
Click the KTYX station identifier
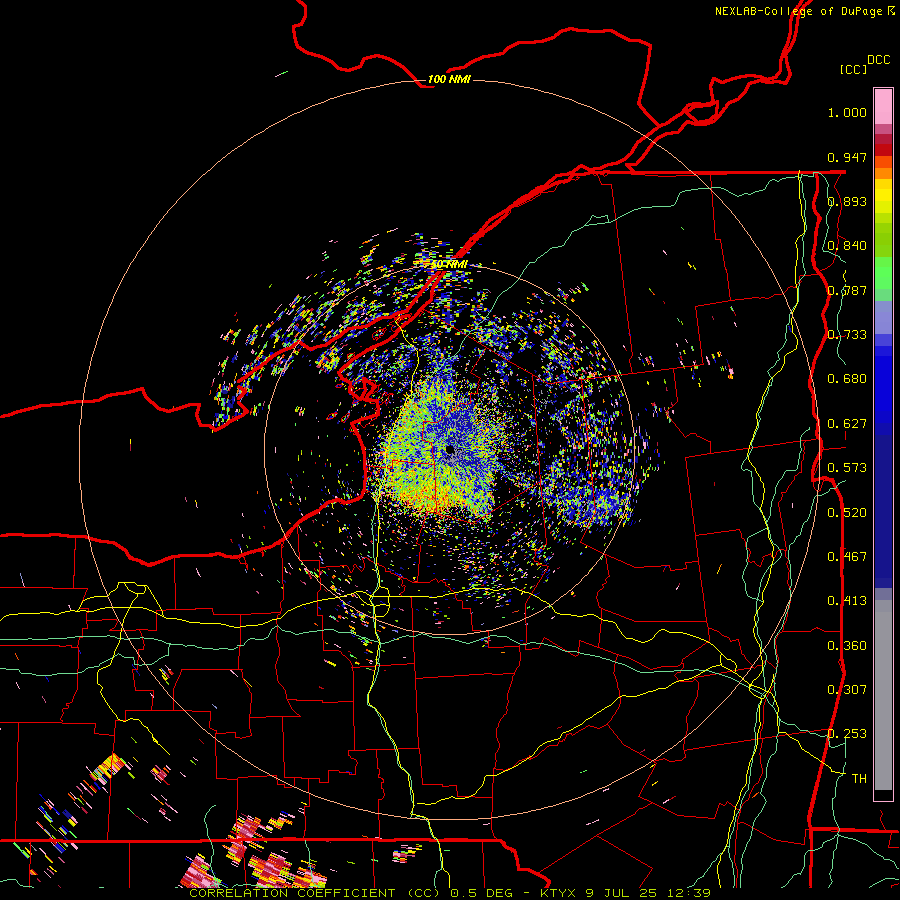tap(557, 893)
